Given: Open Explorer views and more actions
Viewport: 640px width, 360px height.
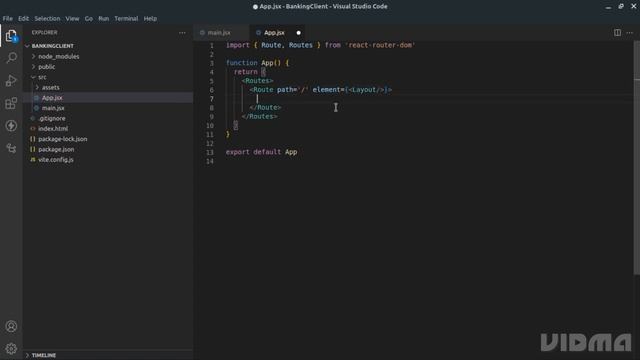Looking at the screenshot, I should pos(182,33).
